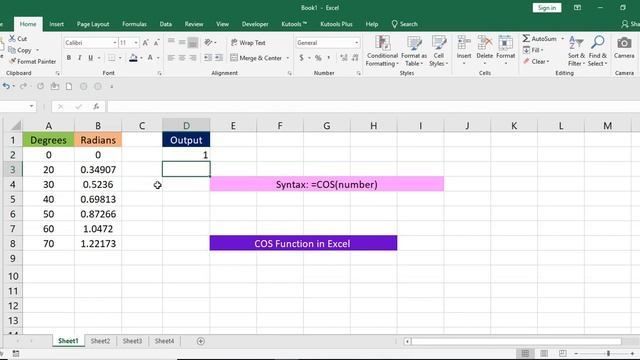The width and height of the screenshot is (640, 360).
Task: Activate the Format Painter brush
Action: [13, 61]
